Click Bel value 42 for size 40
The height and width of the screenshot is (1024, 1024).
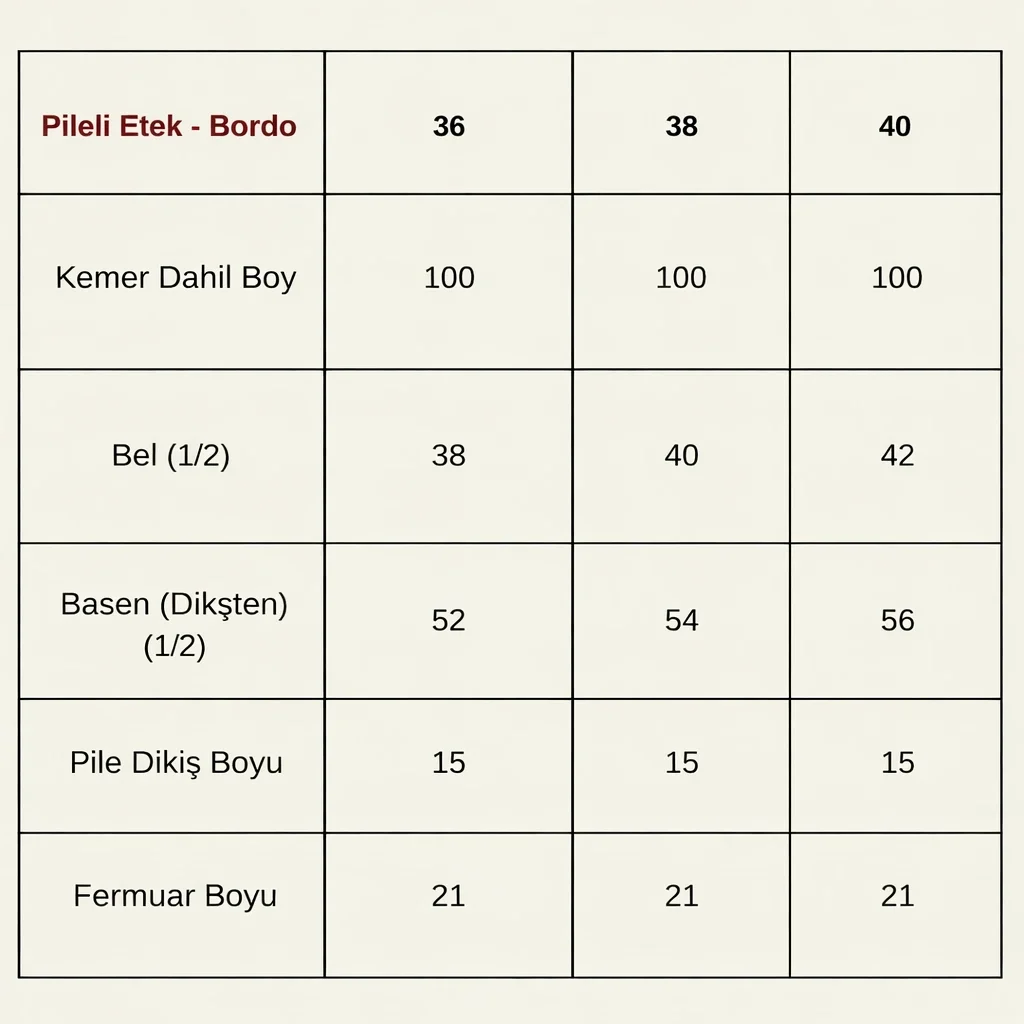pyautogui.click(x=897, y=456)
